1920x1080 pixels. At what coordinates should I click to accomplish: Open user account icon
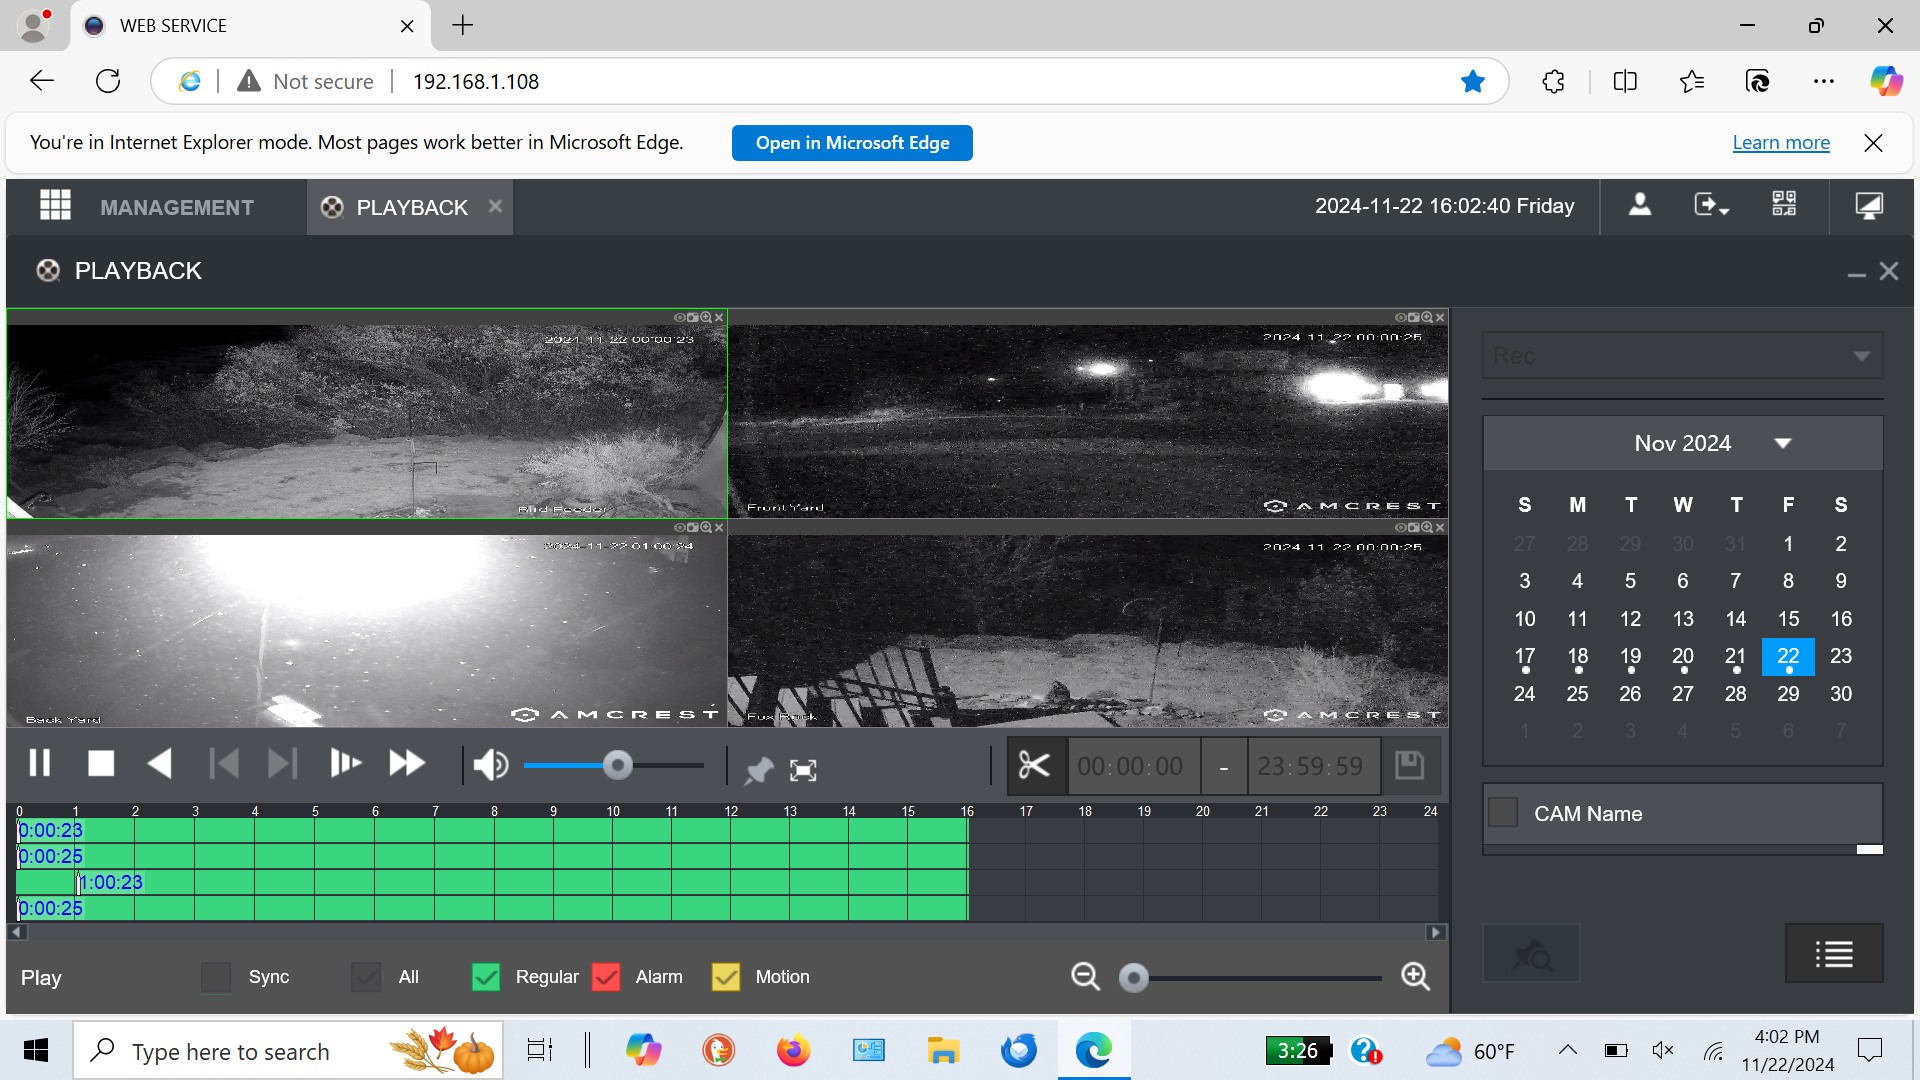point(1640,206)
